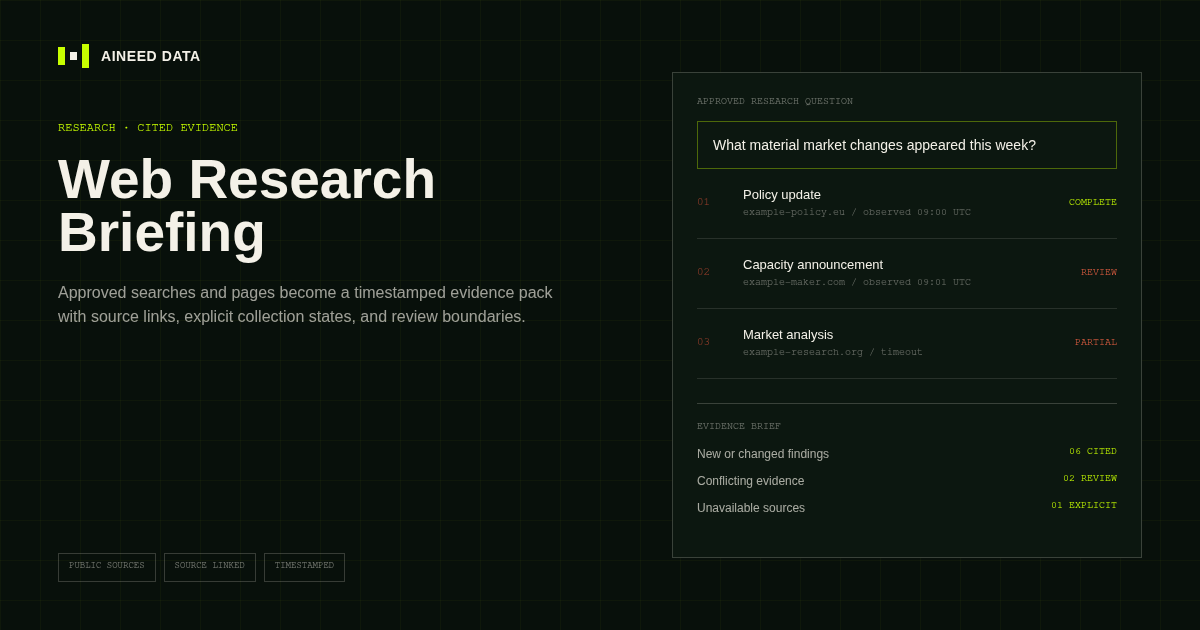Click New or changed findings row
This screenshot has width=1200, height=630.
point(907,454)
